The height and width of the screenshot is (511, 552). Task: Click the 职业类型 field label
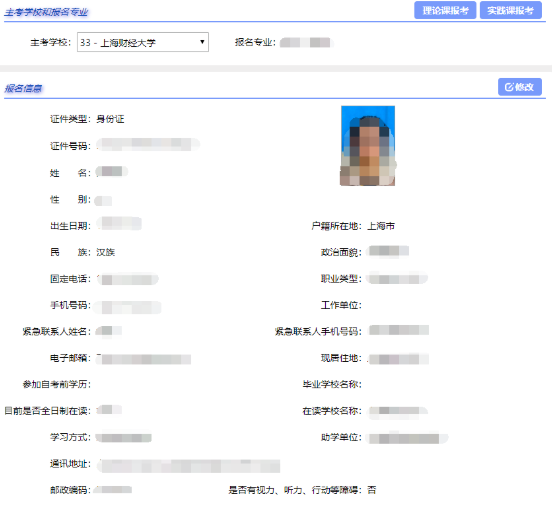click(x=341, y=279)
